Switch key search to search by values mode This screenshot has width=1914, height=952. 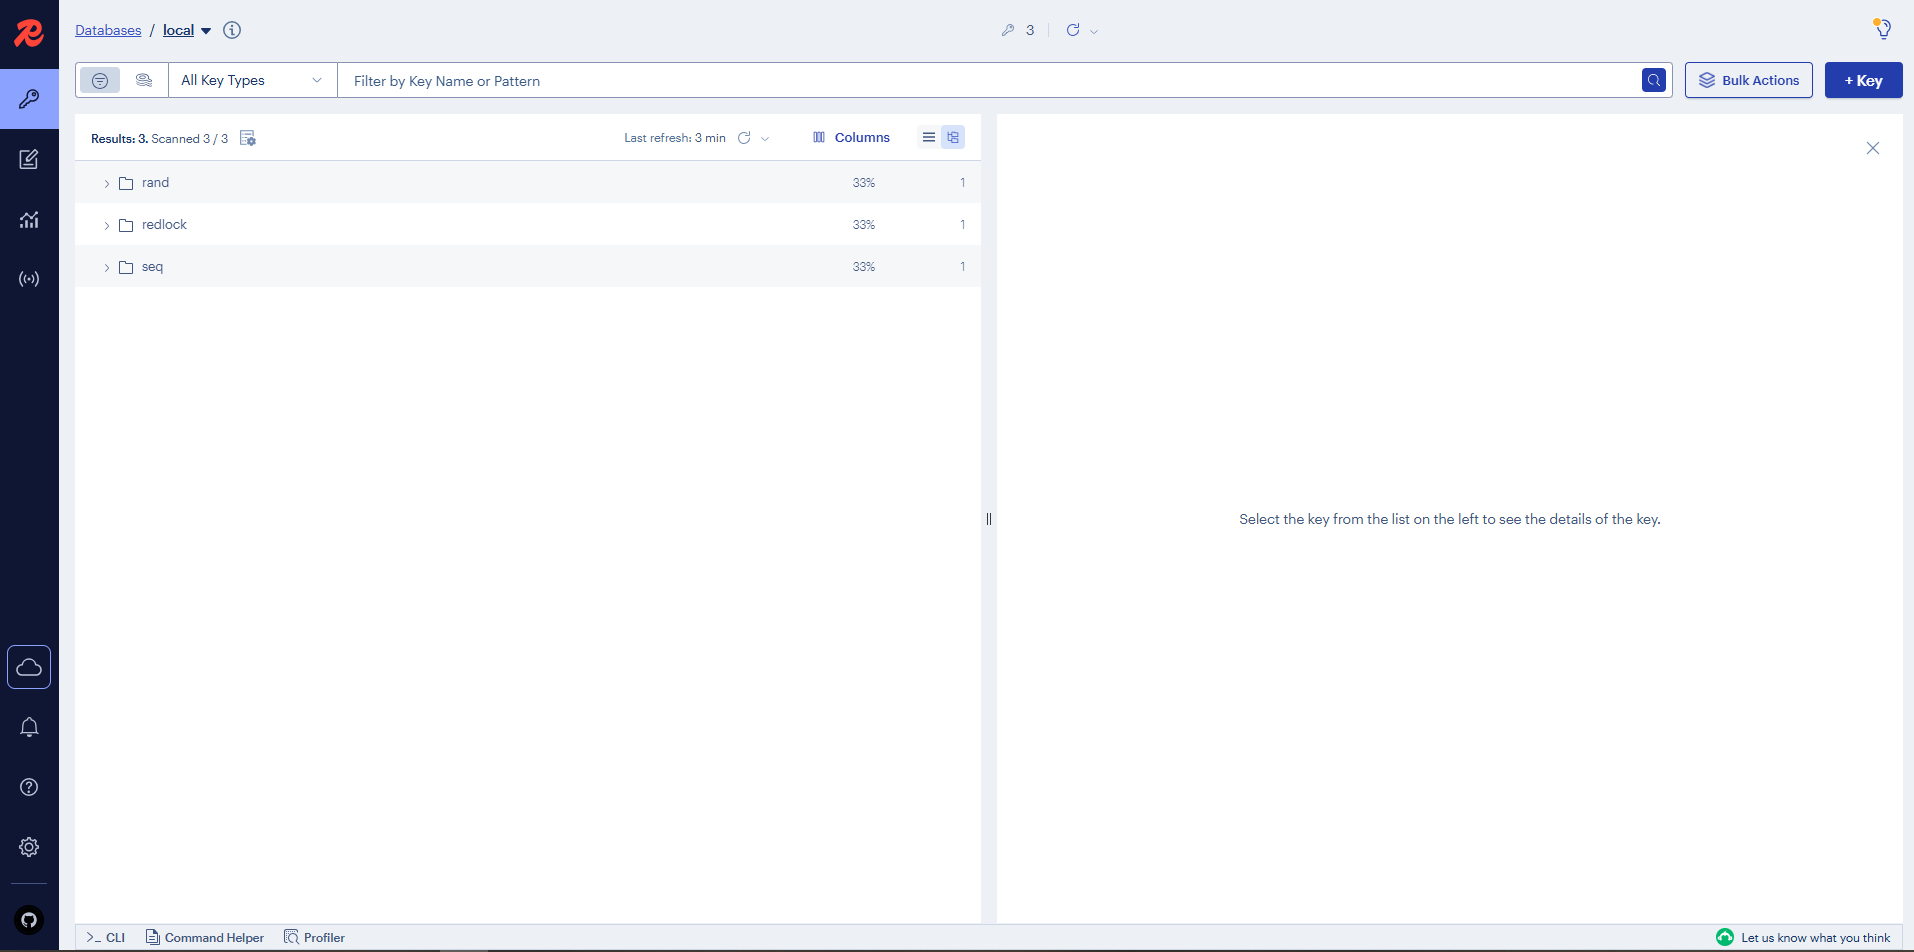click(x=143, y=80)
